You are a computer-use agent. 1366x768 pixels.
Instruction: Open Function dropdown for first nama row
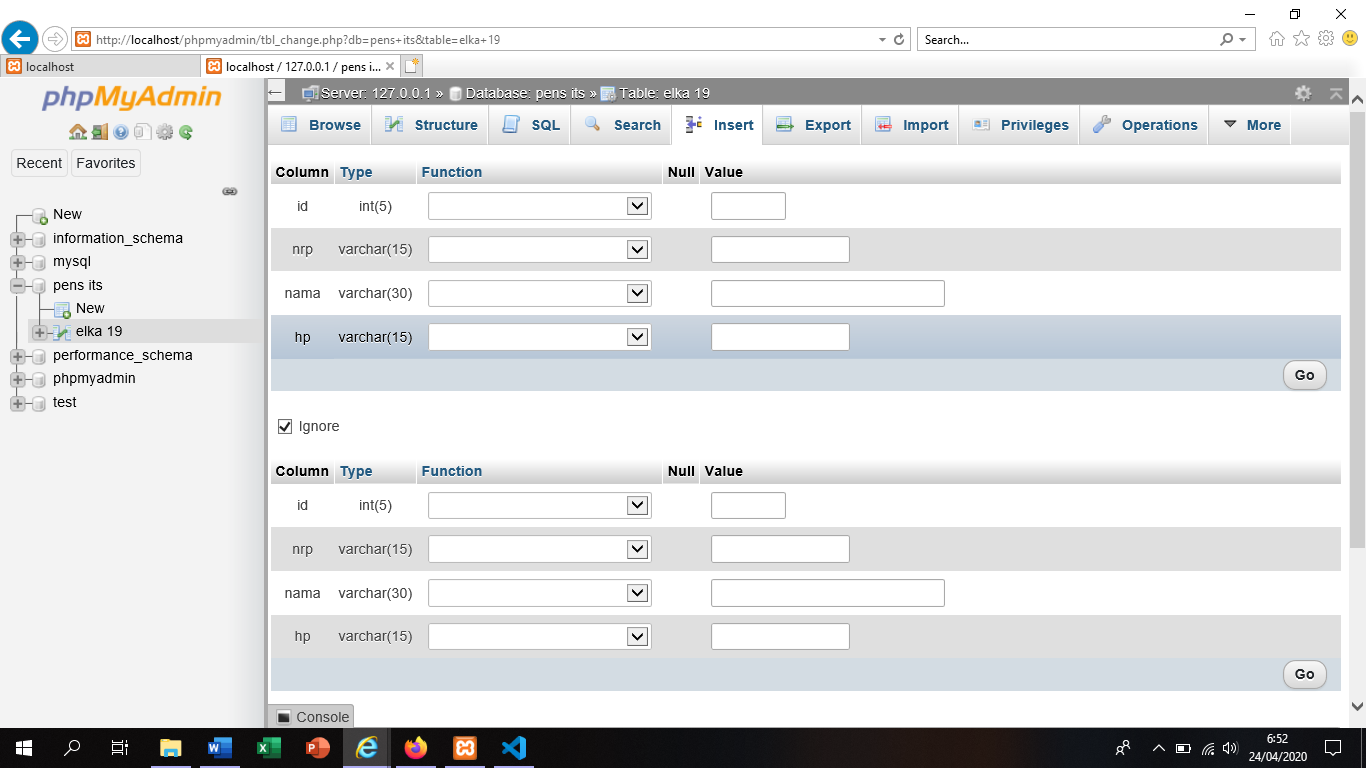pos(540,294)
